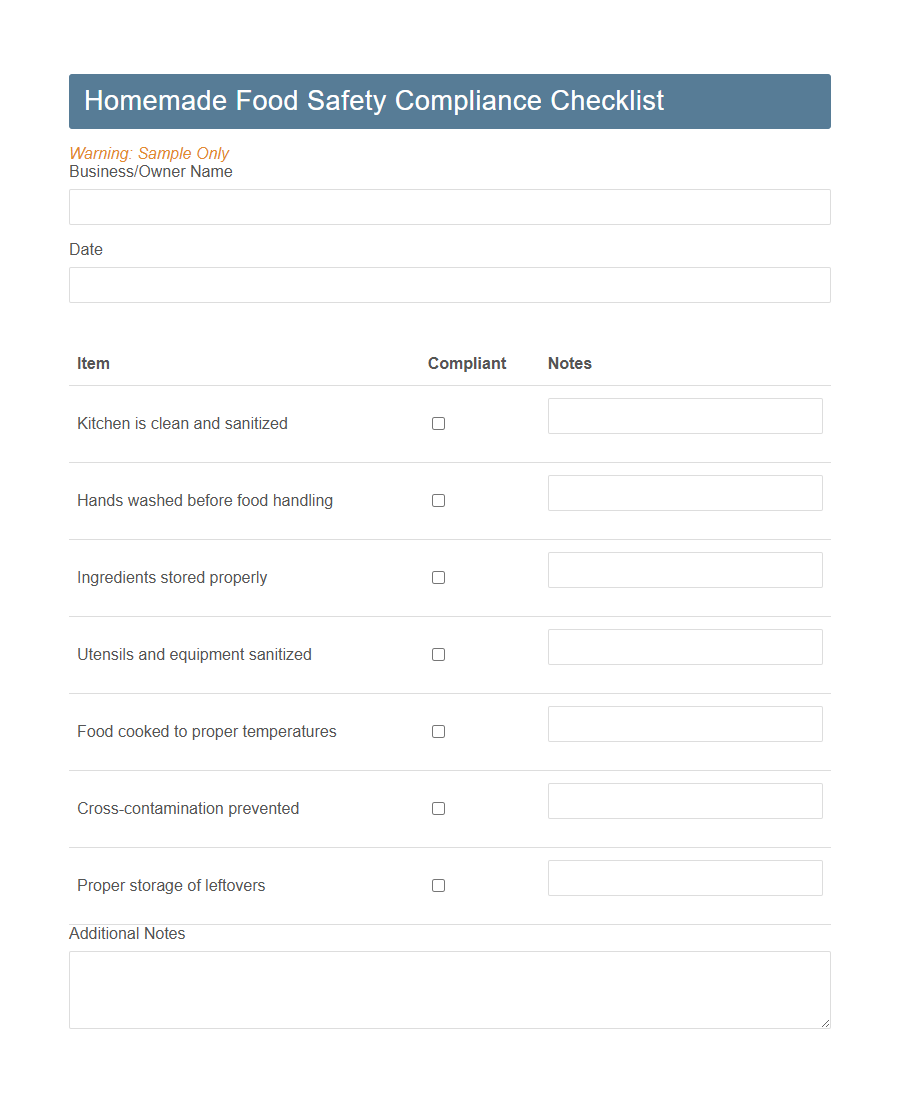900x1105 pixels.
Task: Click the Warning: Sample Only text
Action: click(149, 153)
